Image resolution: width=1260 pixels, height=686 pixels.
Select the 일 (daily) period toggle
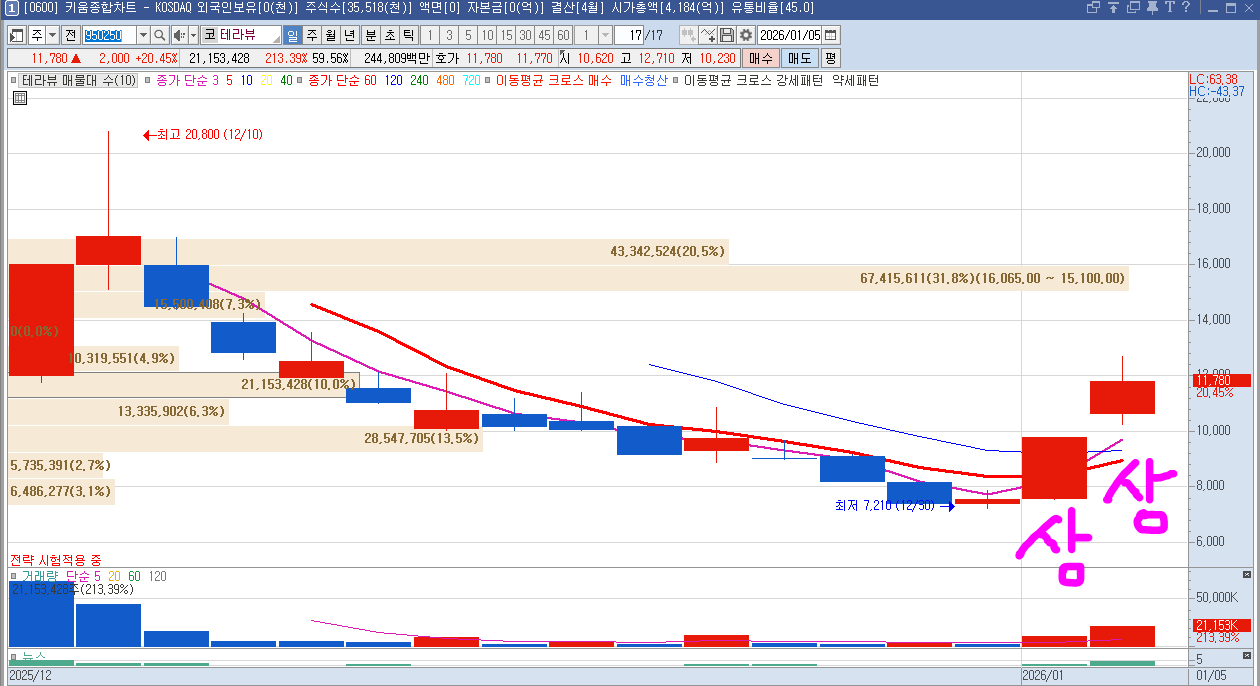coord(292,35)
